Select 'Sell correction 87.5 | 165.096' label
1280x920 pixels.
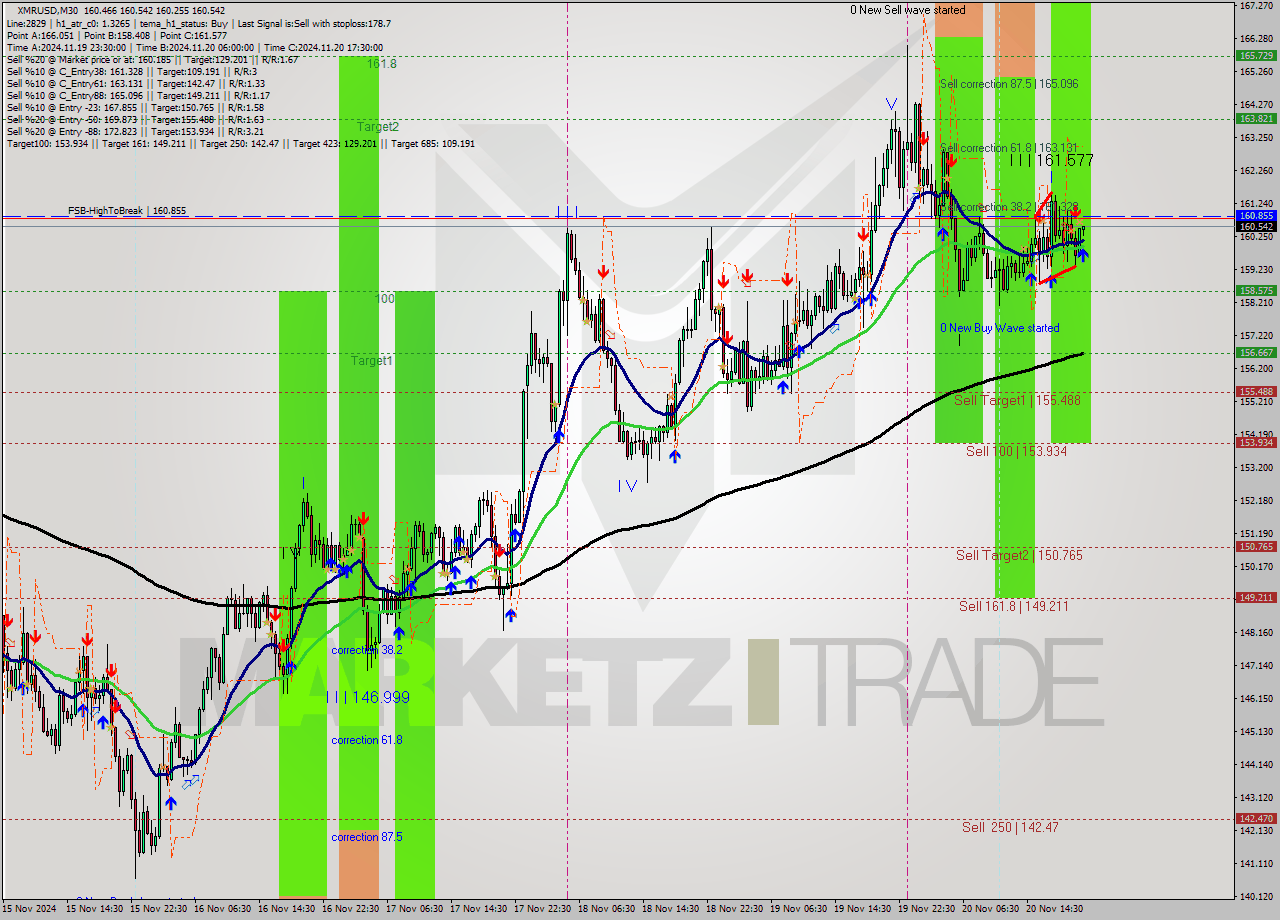1008,84
